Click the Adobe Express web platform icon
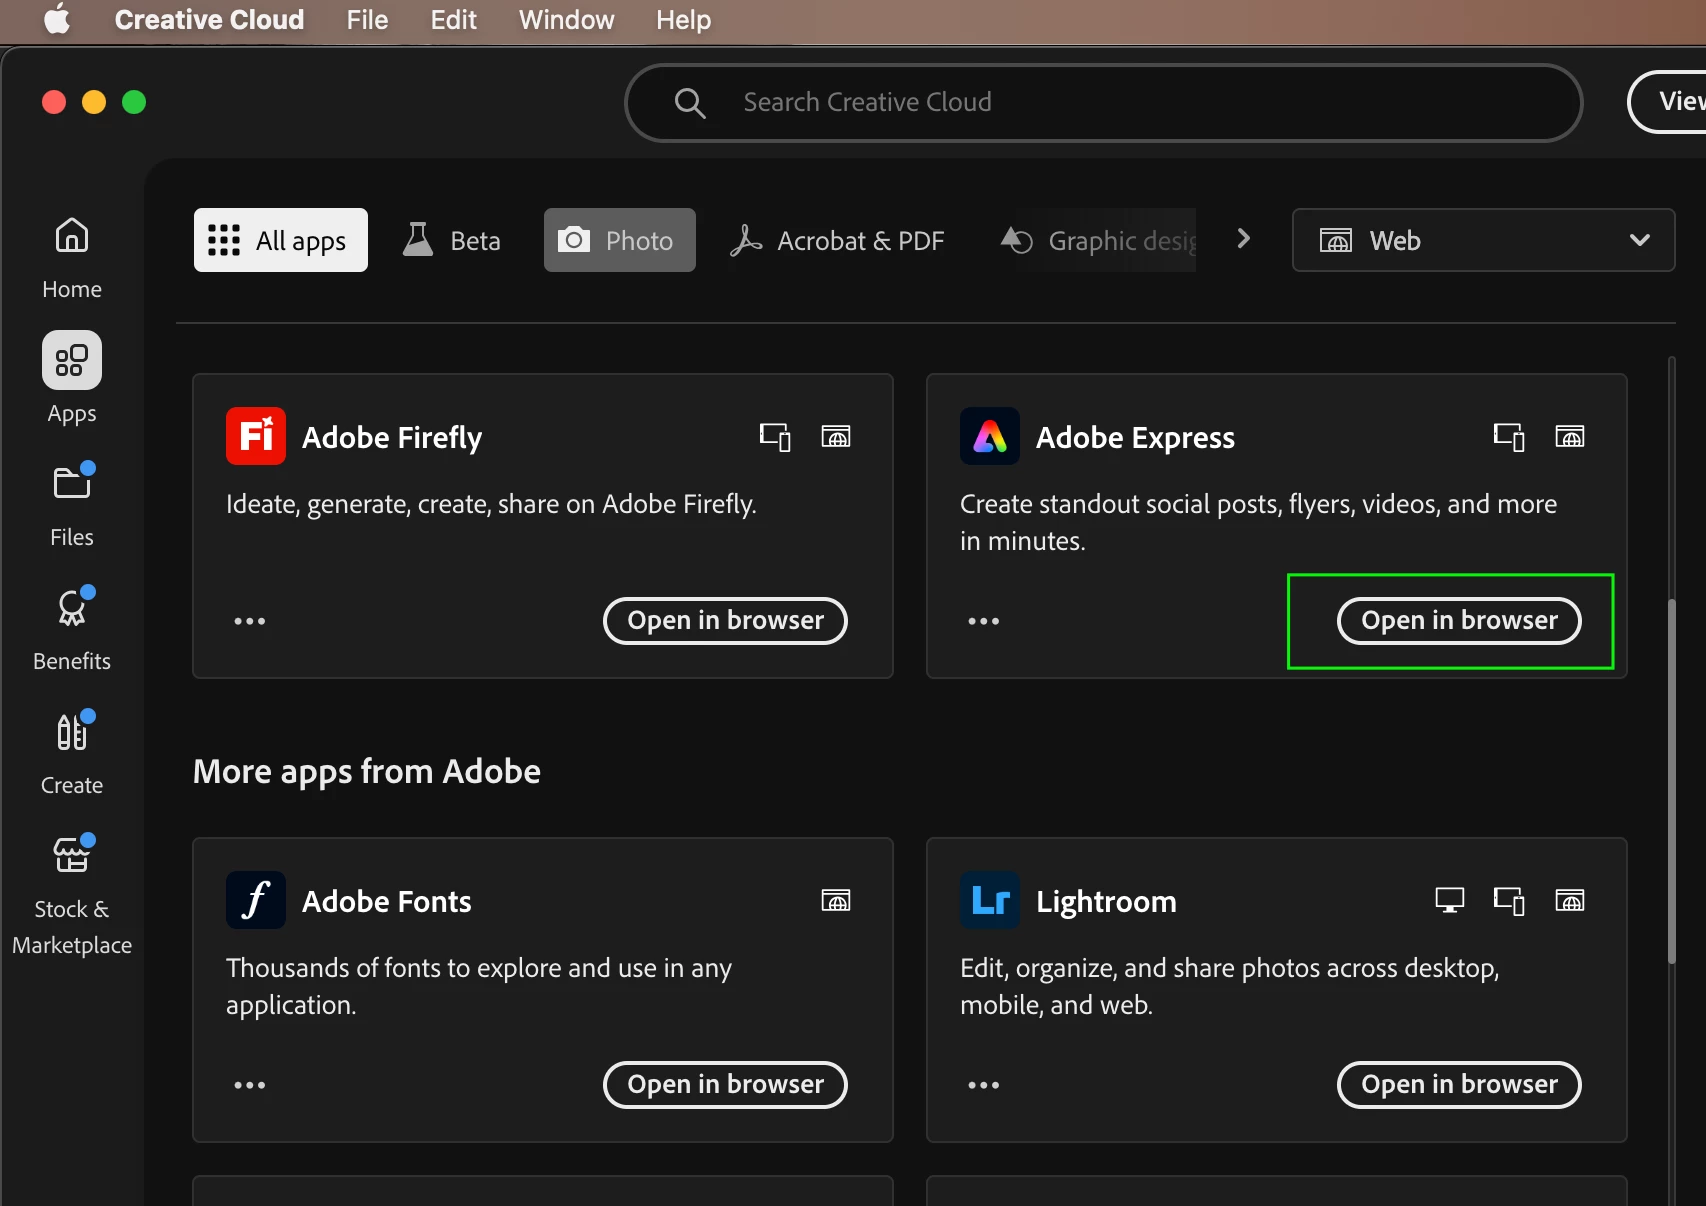The image size is (1706, 1206). [1570, 437]
